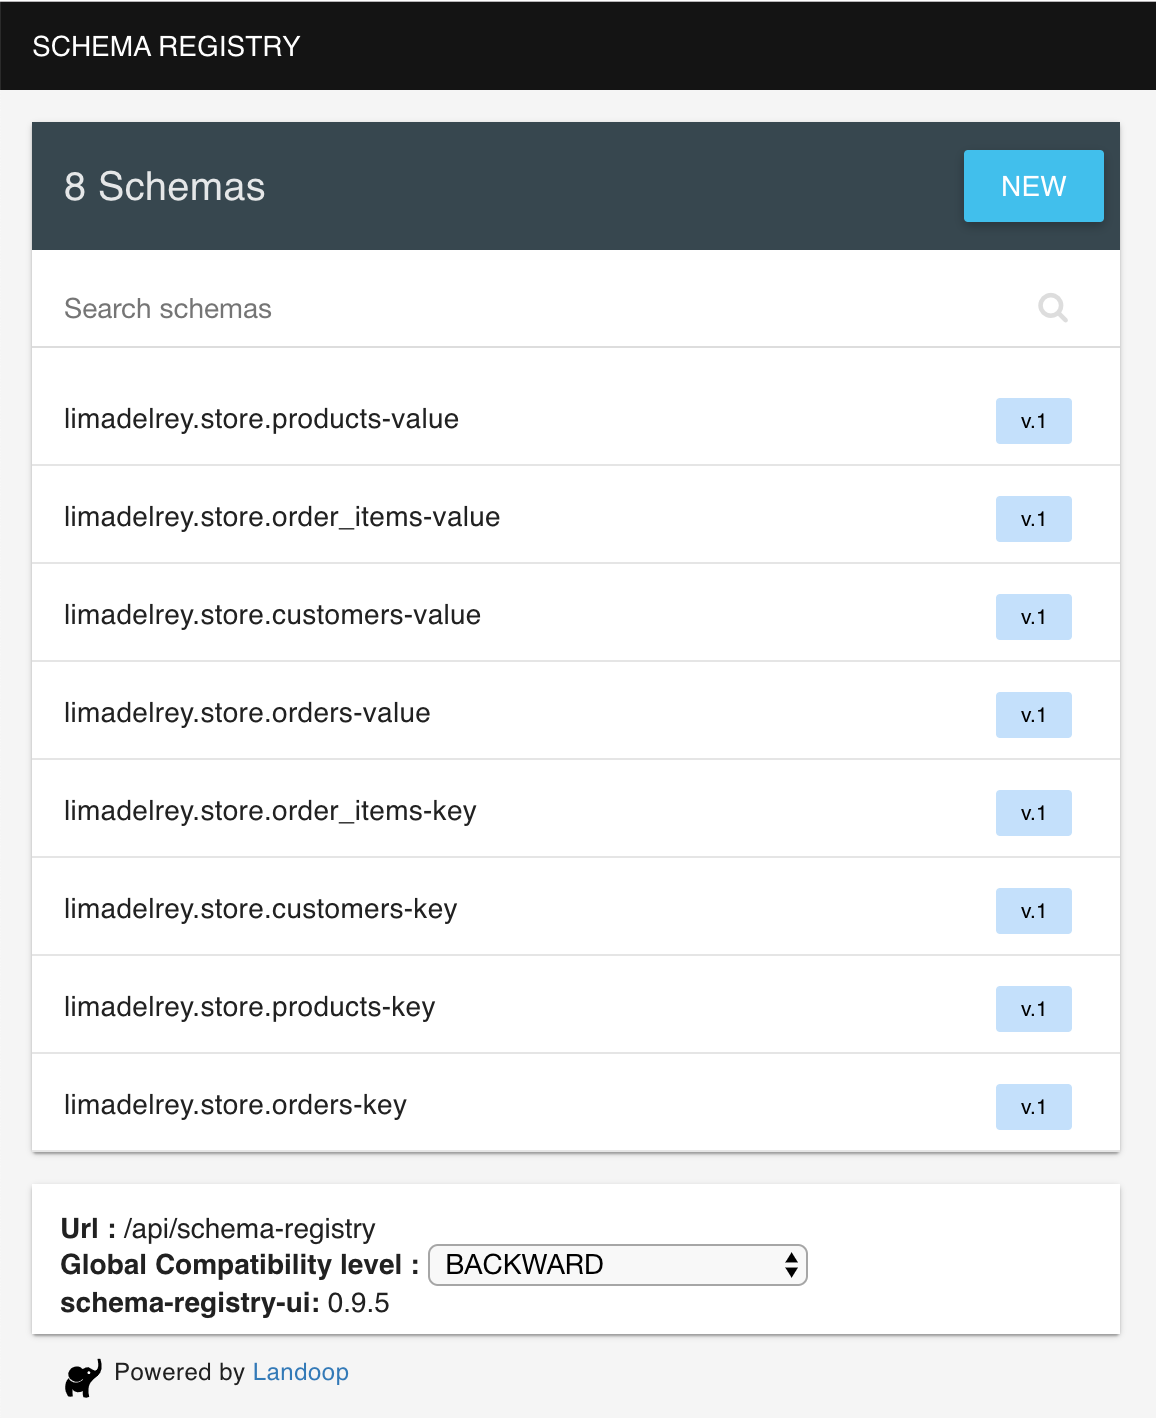Click the v.1 badge for orders-value
Screen dimensions: 1156x1418
[x=1033, y=715]
